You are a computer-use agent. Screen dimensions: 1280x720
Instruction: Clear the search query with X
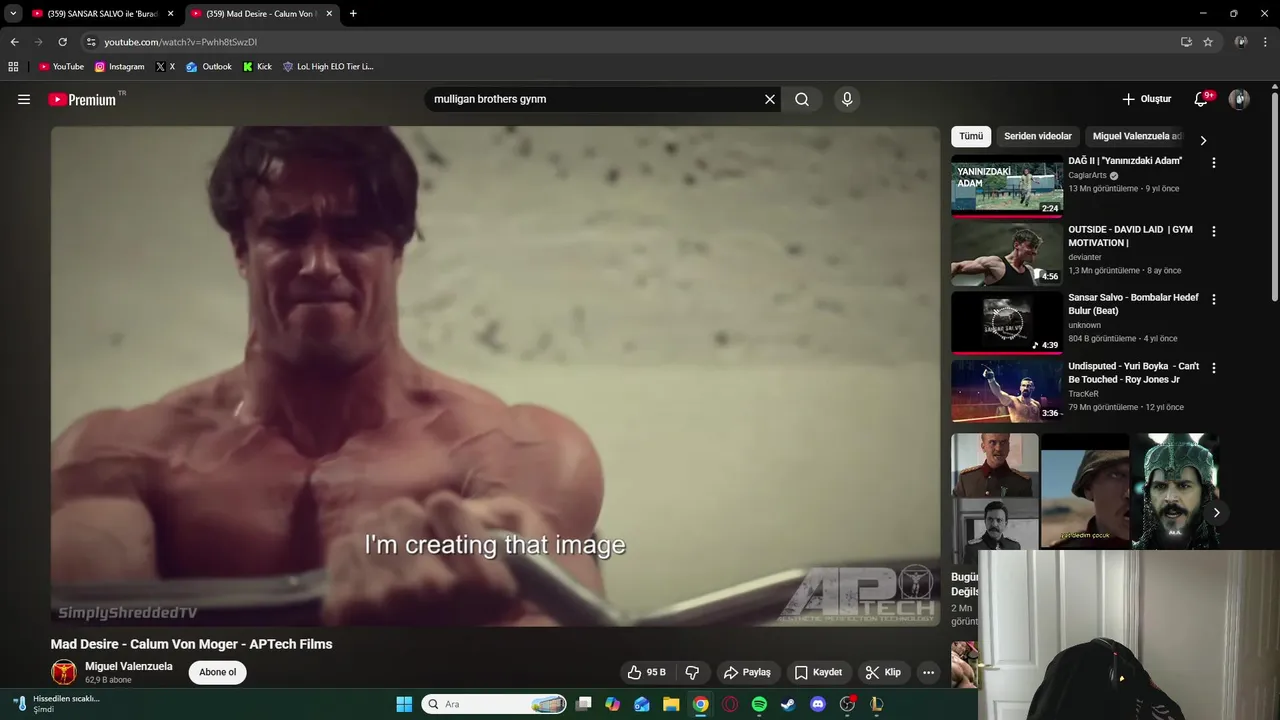(x=770, y=99)
